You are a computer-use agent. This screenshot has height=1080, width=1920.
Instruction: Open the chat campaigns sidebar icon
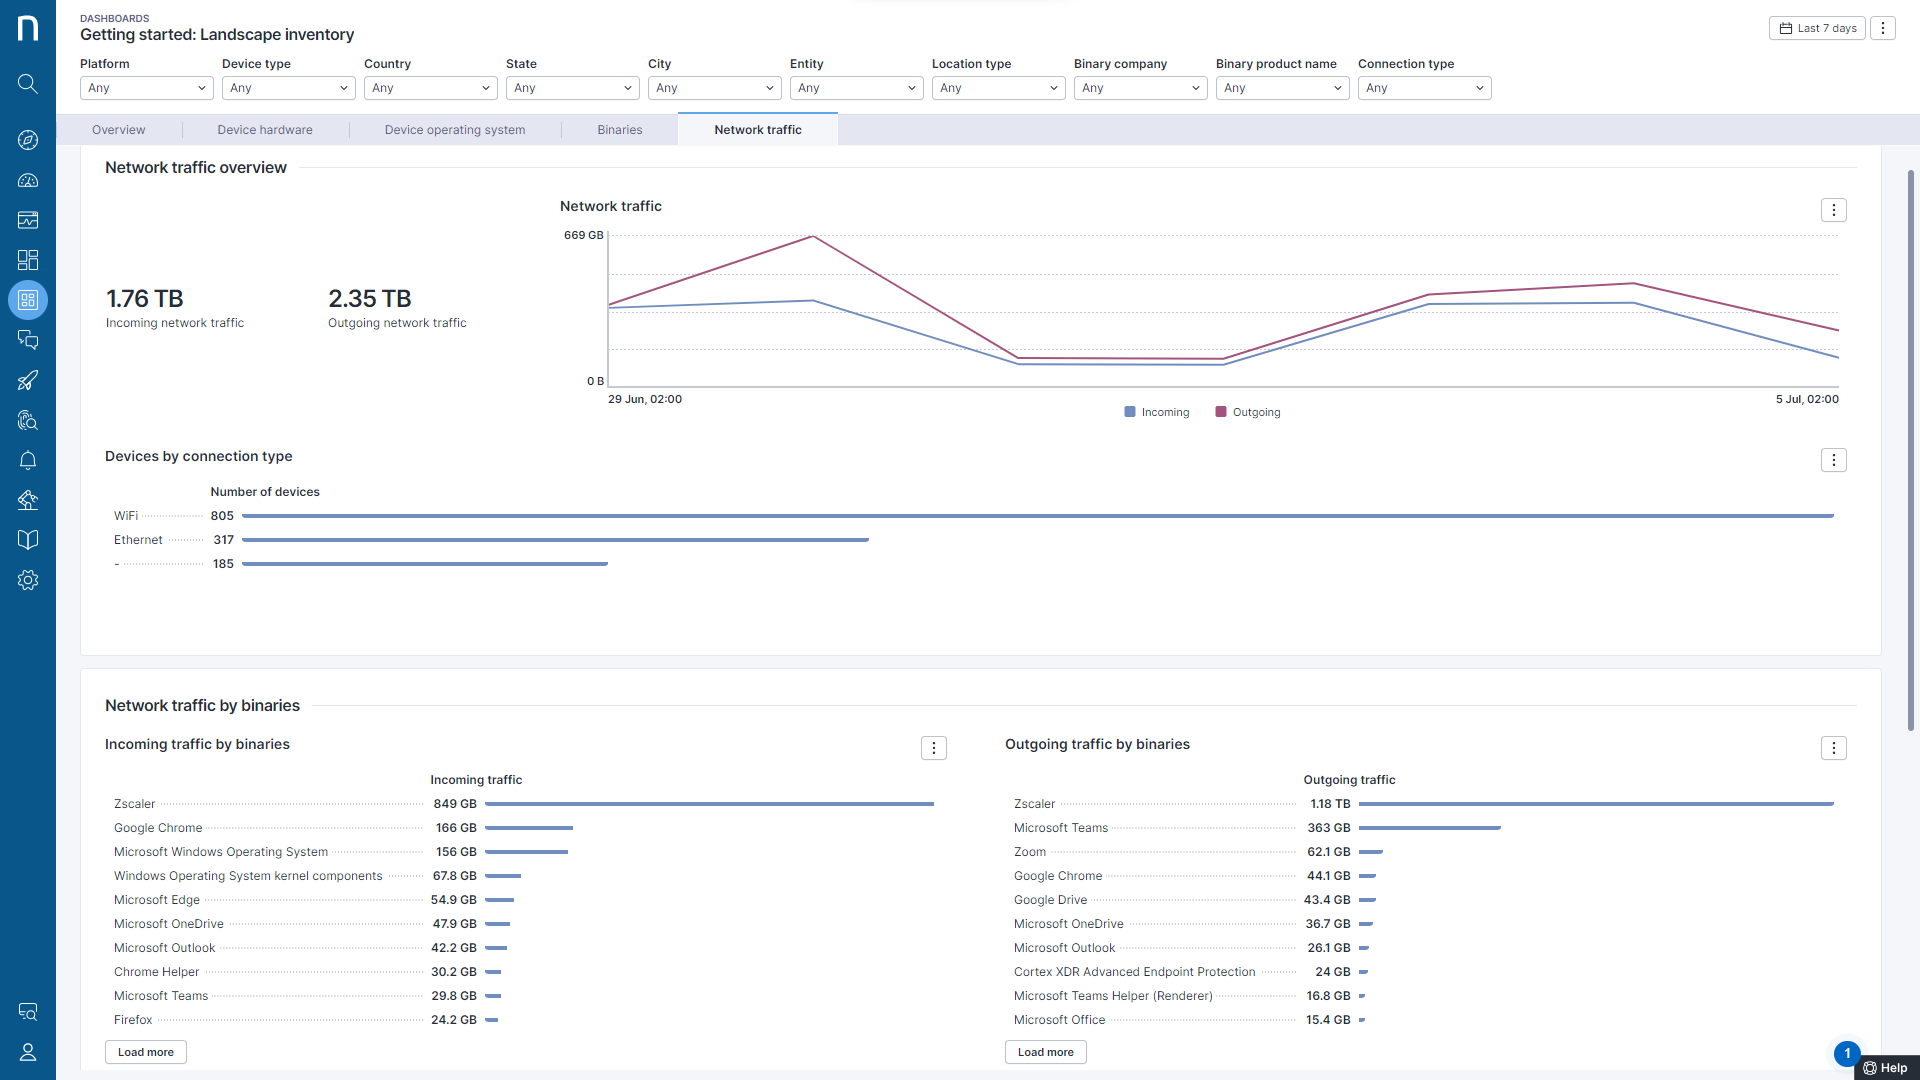point(28,340)
